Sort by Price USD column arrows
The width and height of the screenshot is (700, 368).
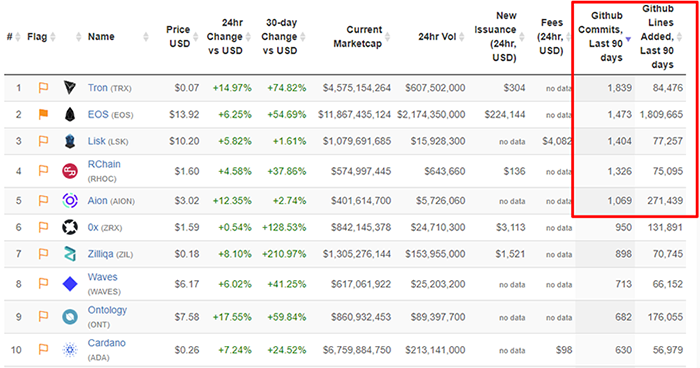point(196,37)
